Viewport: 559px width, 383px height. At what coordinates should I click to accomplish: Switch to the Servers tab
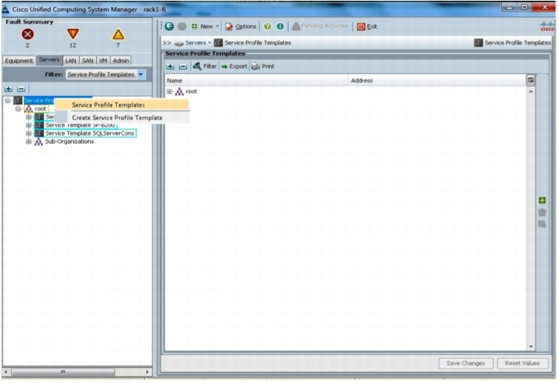[x=49, y=60]
